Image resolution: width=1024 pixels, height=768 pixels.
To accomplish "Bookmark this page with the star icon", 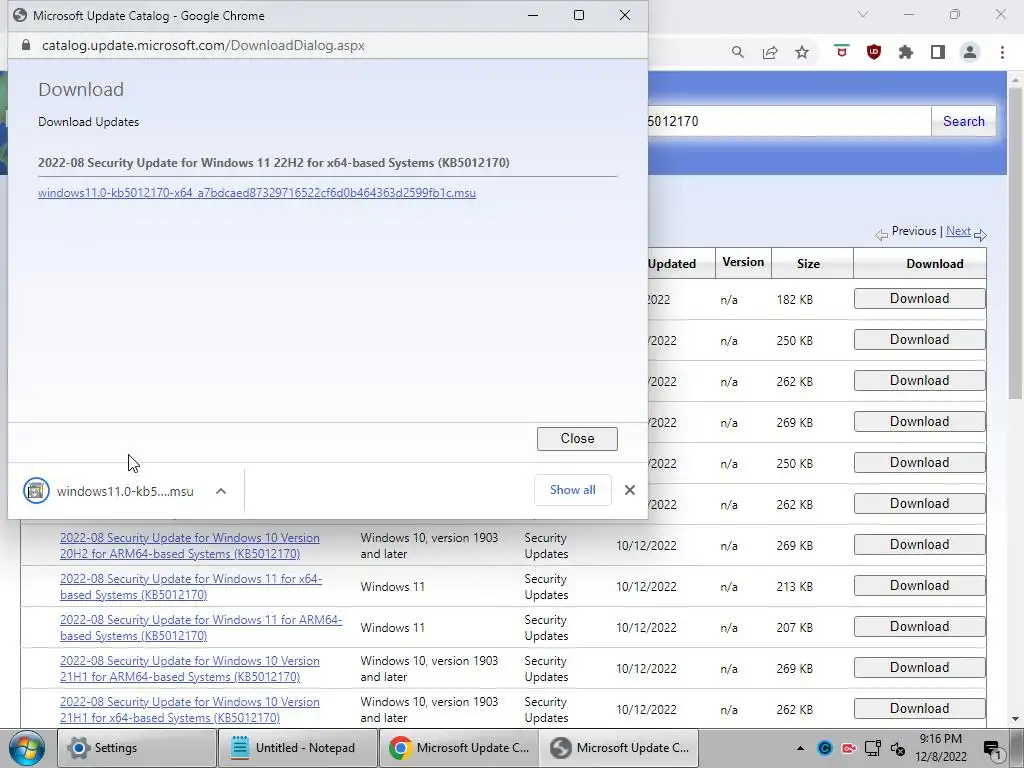I will (802, 52).
